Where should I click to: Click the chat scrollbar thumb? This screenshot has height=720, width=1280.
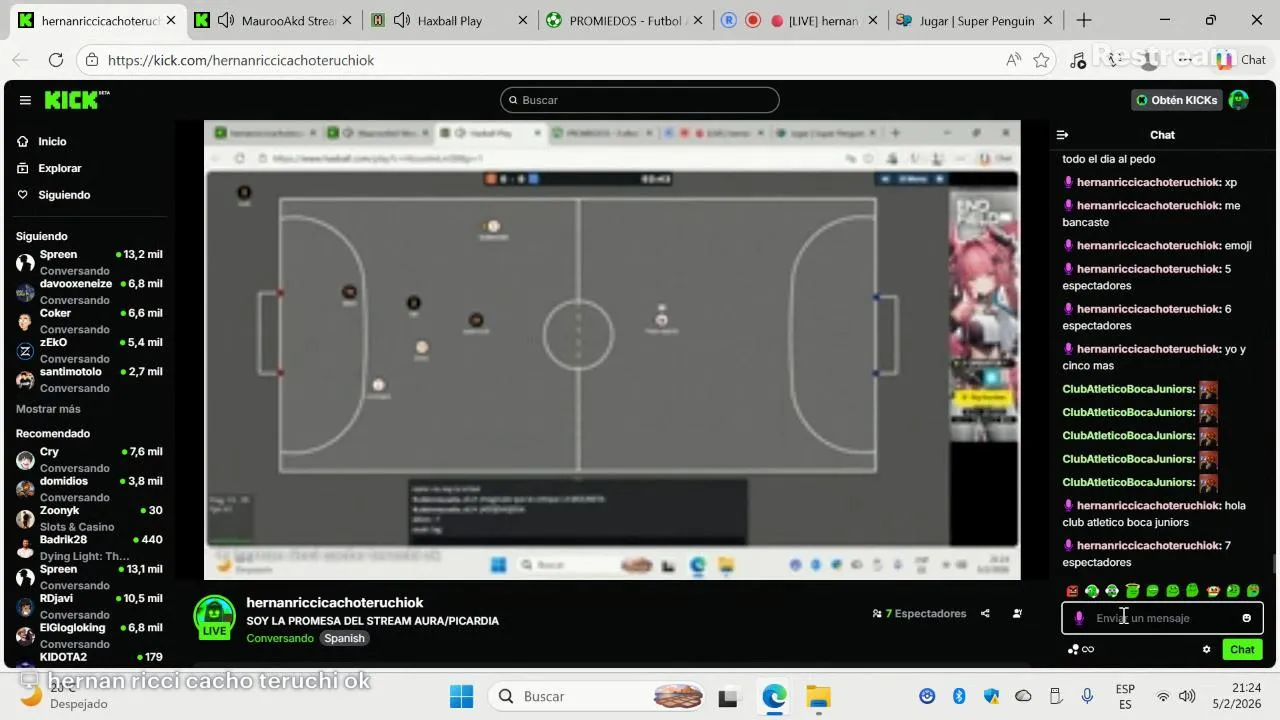point(1273,565)
